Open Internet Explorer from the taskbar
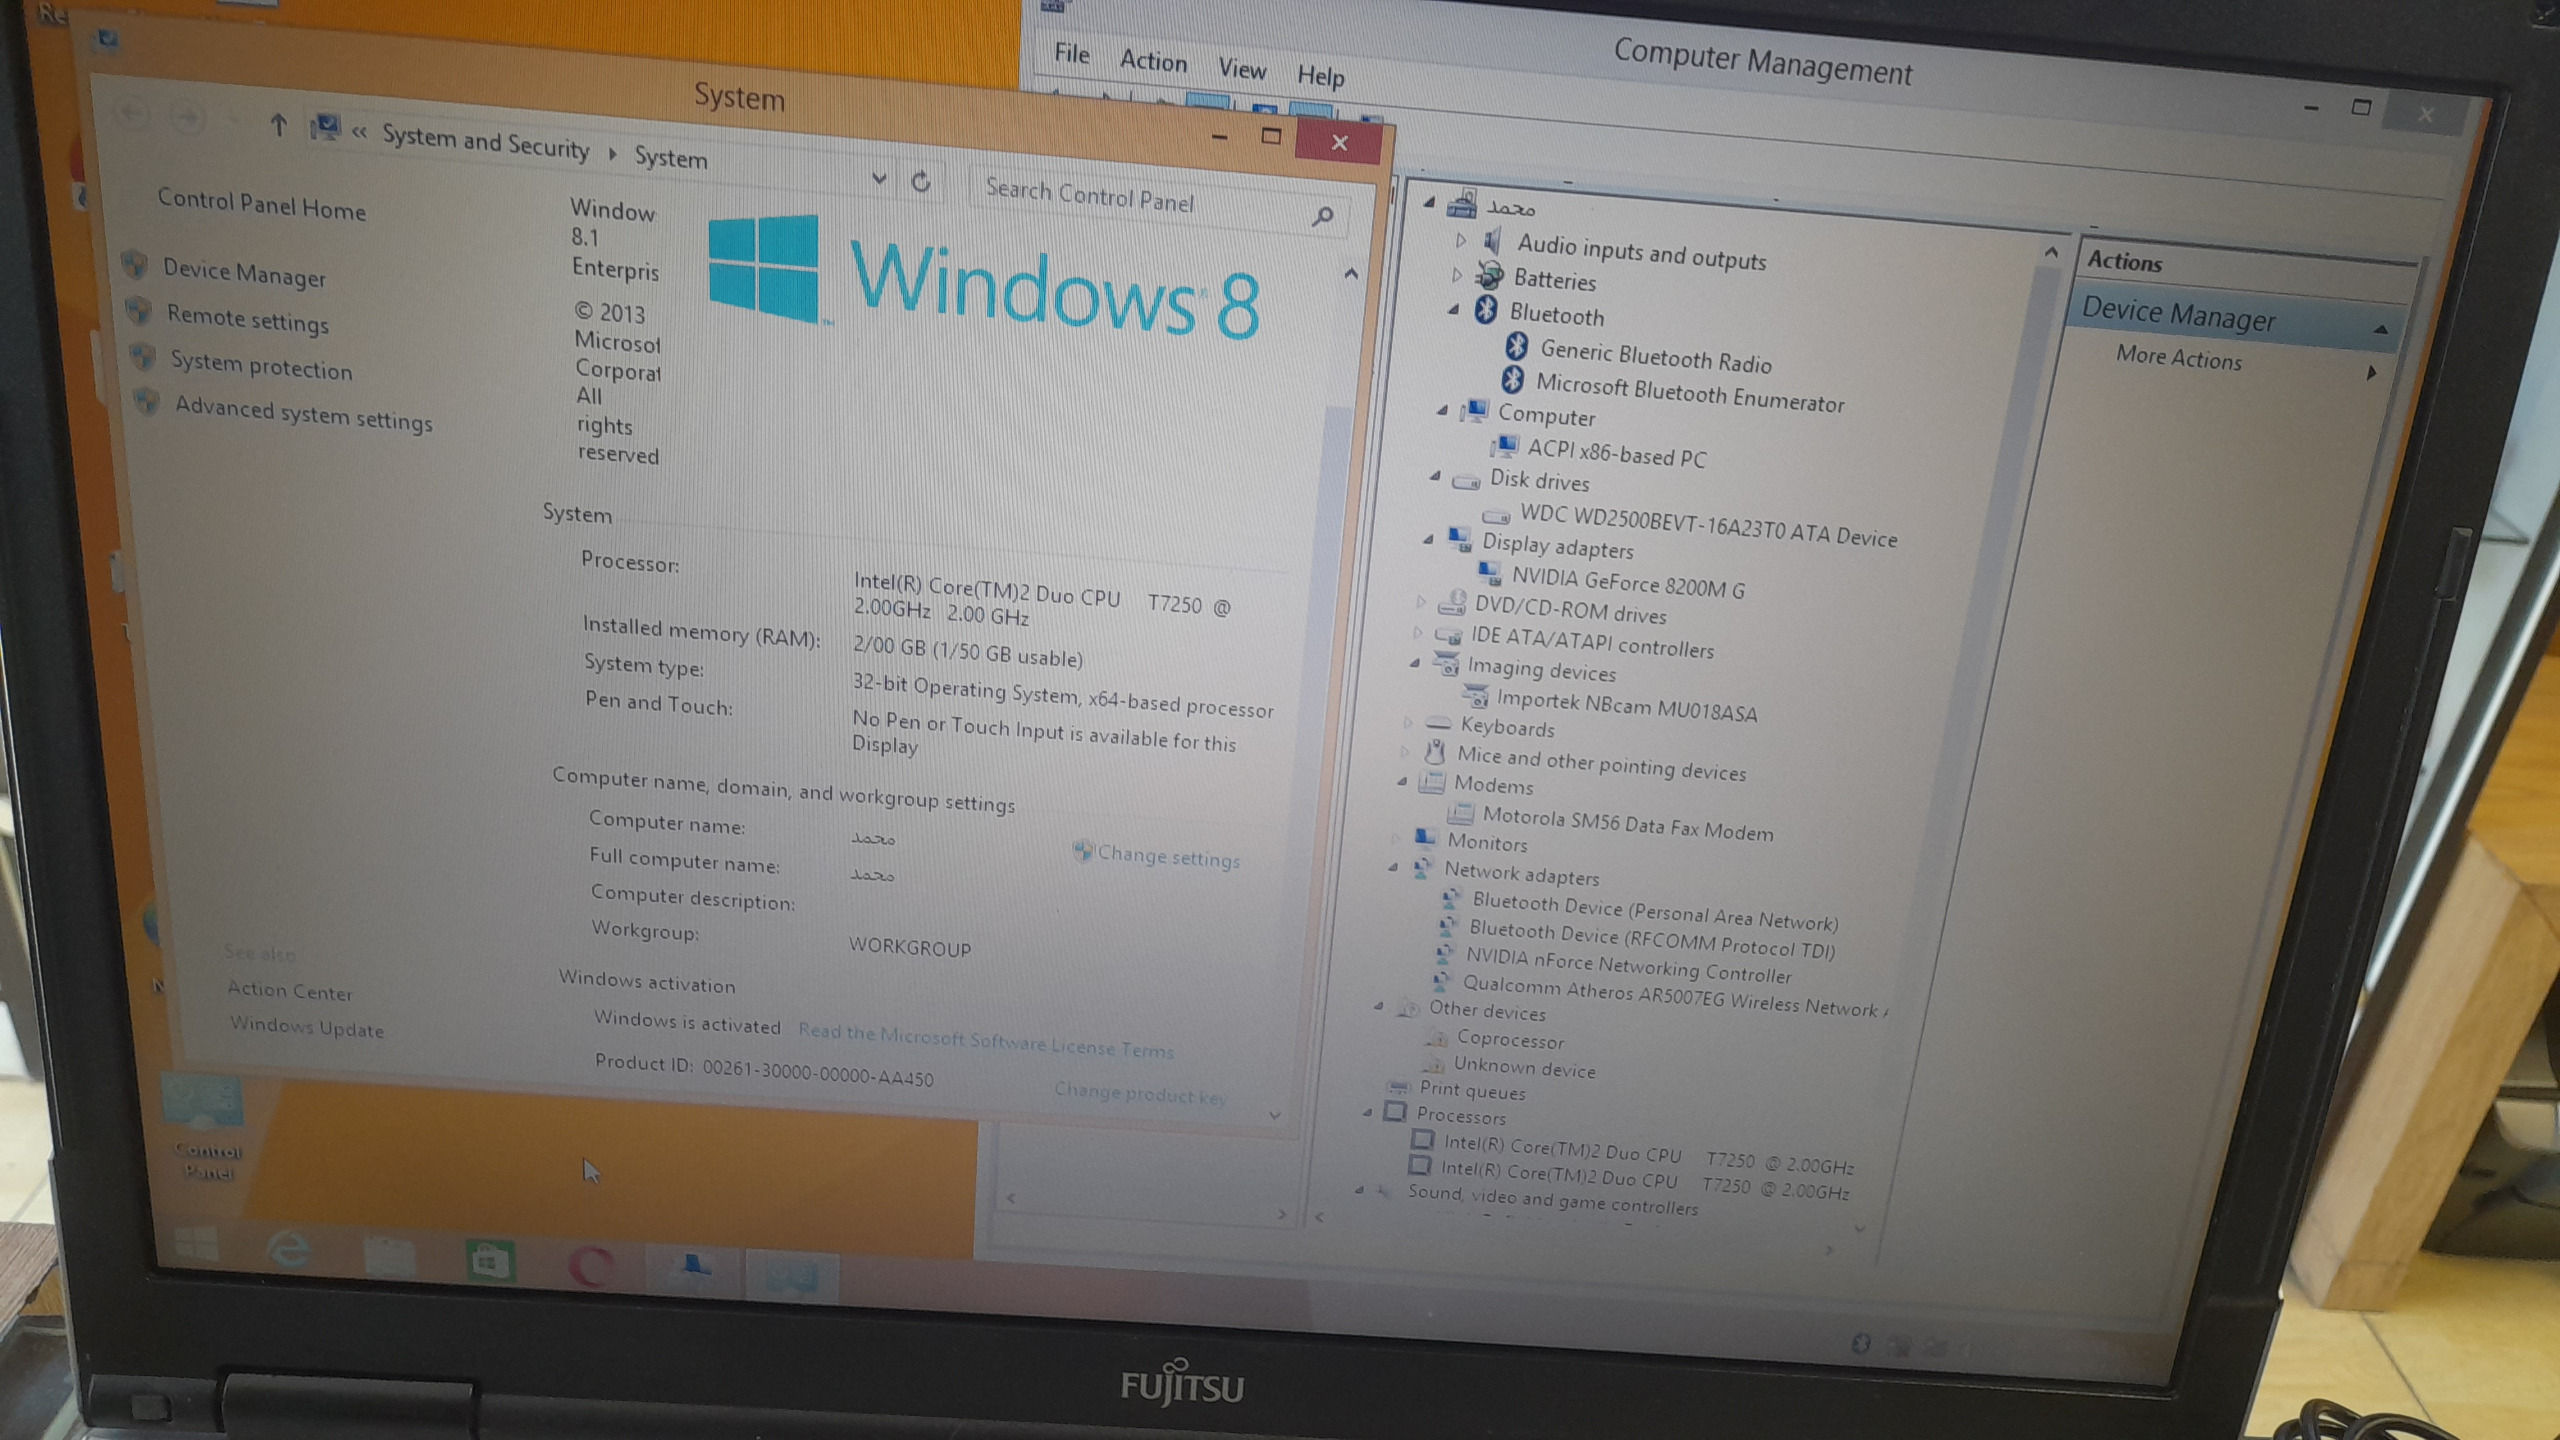This screenshot has width=2560, height=1440. [290, 1250]
